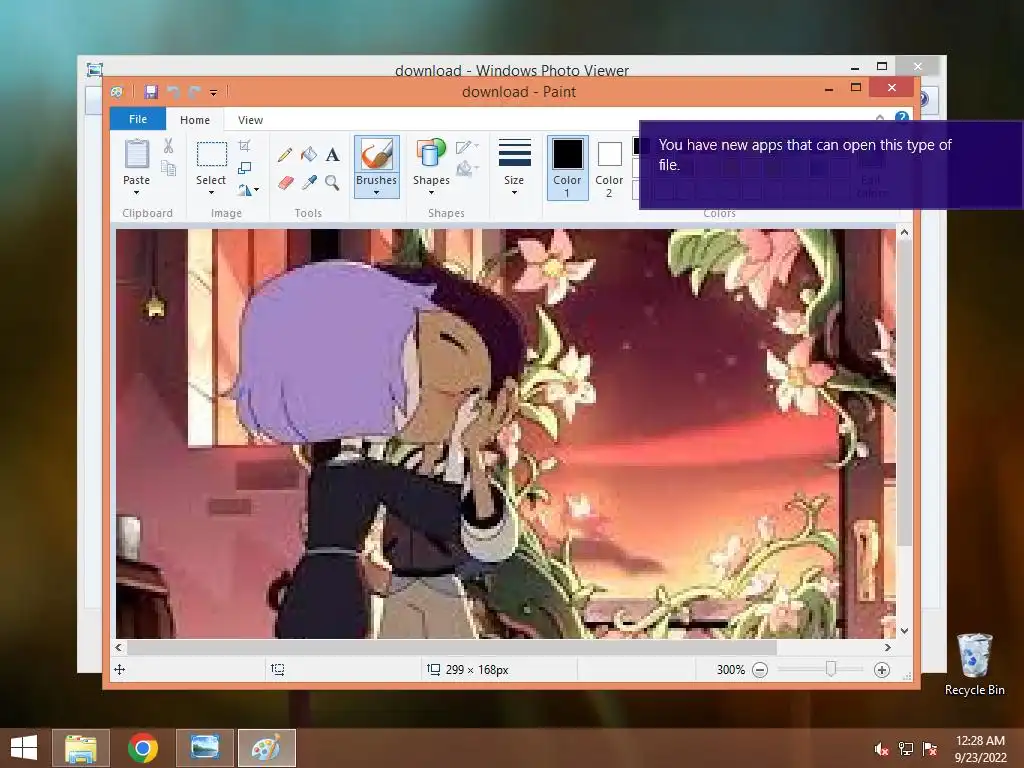Click the zoom slider handle
The width and height of the screenshot is (1024, 768).
pyautogui.click(x=831, y=669)
